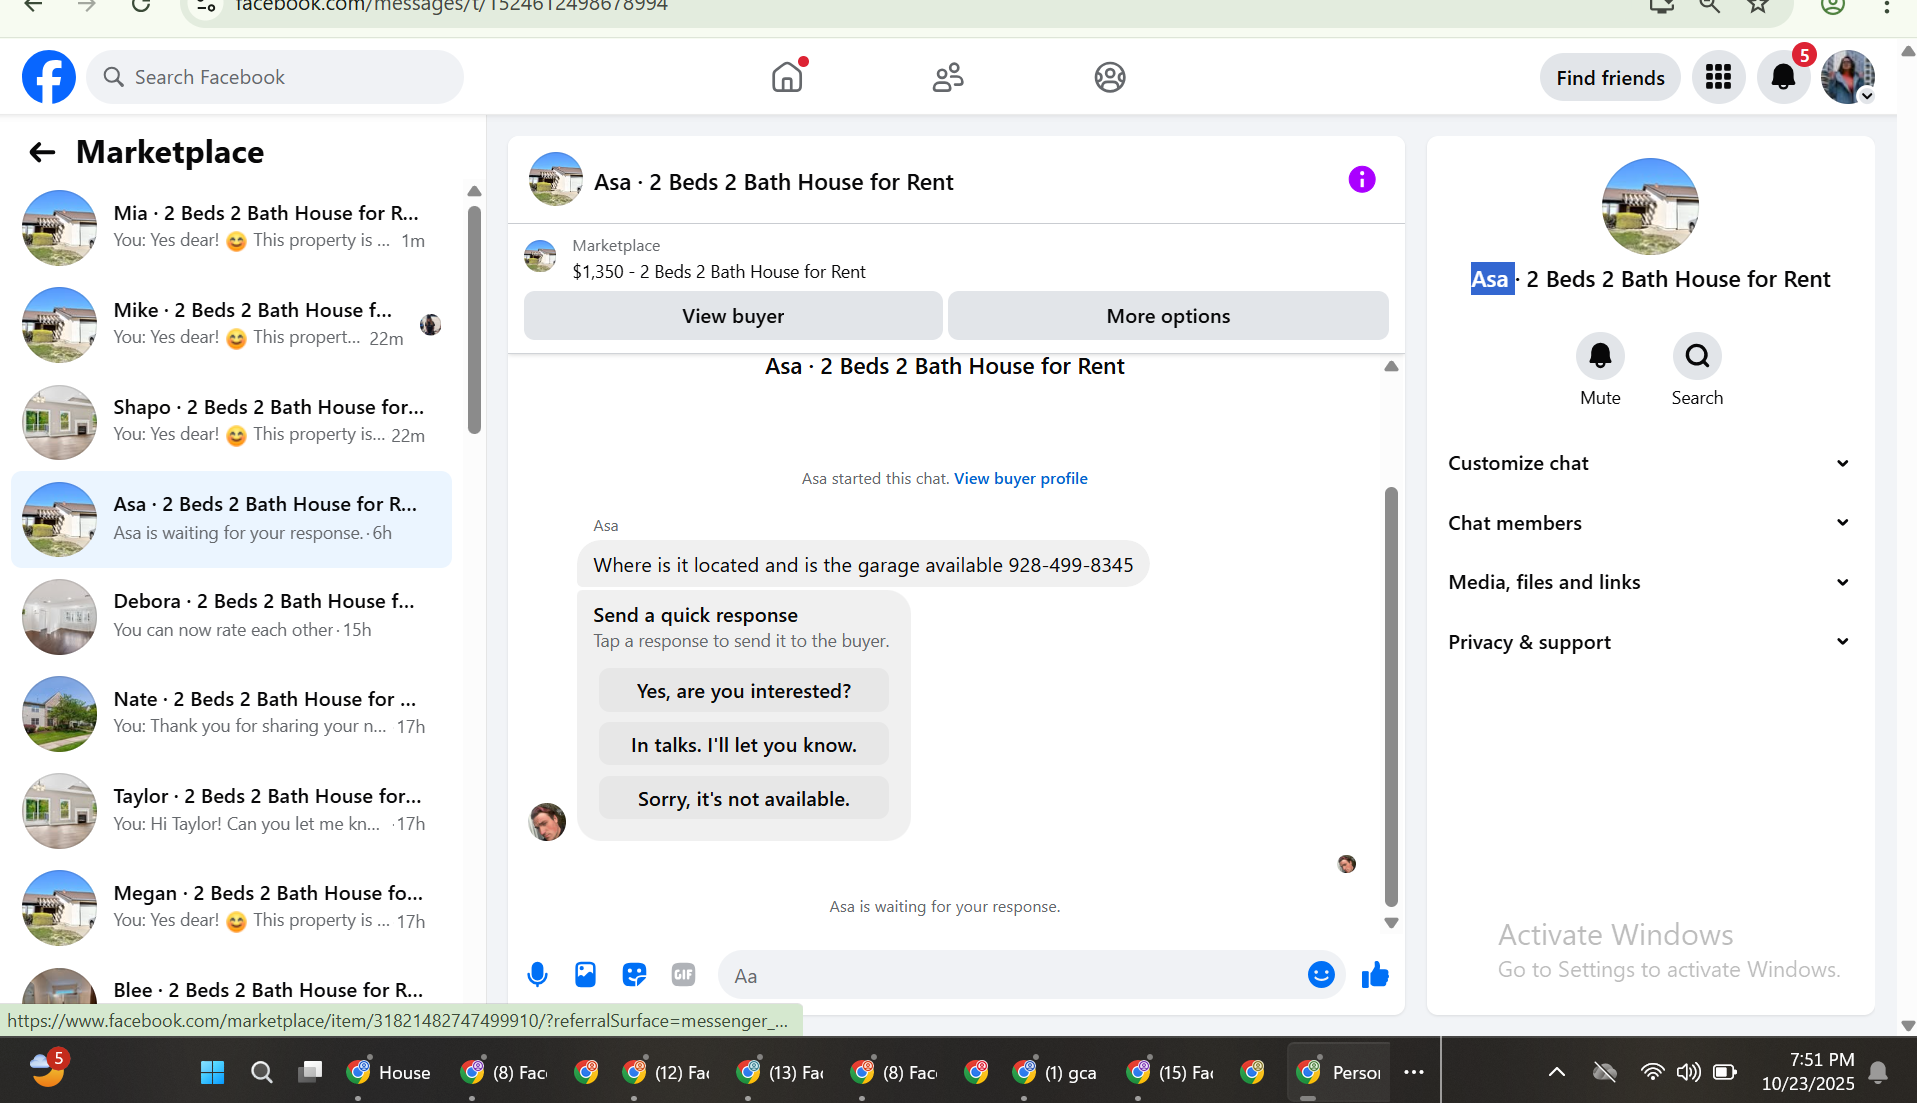Expand the Chat members section
This screenshot has width=1917, height=1103.
pyautogui.click(x=1649, y=523)
